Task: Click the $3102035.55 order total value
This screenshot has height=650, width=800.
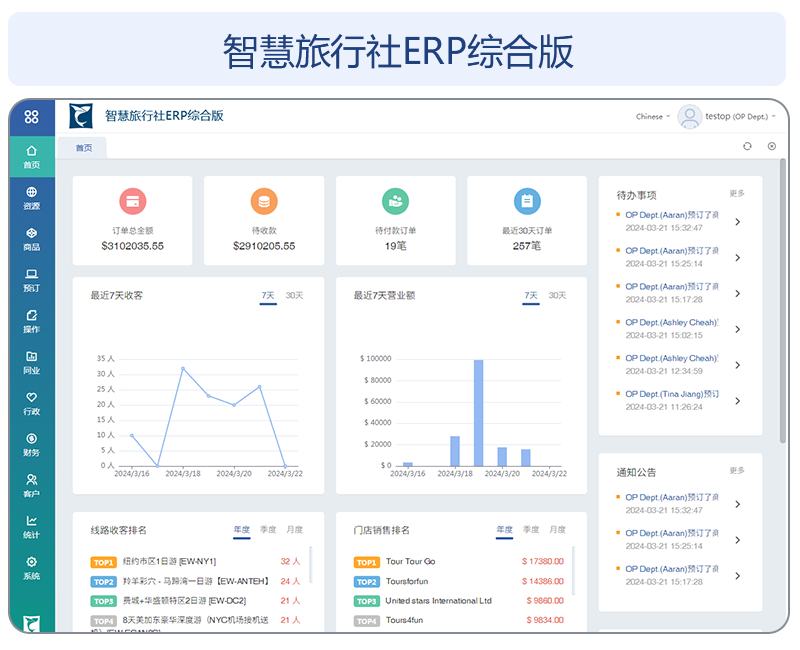Action: [133, 246]
